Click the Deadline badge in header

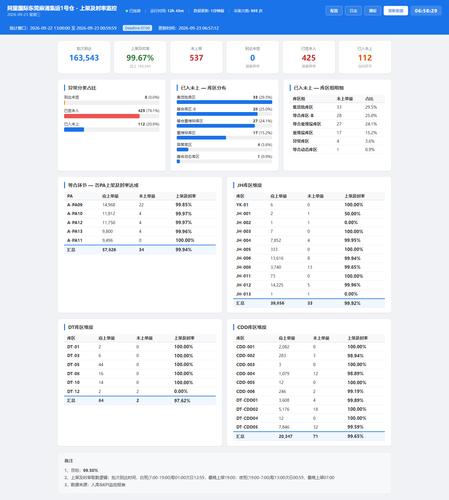(137, 28)
